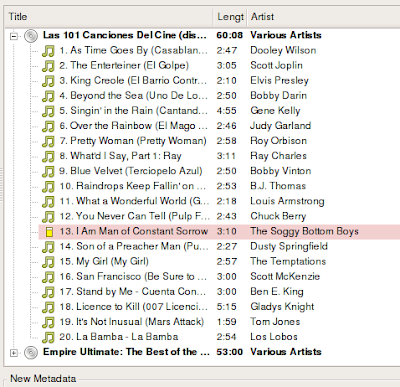Image resolution: width=400 pixels, height=387 pixels.
Task: Click the disc icon for Empire Ultimate
Action: pyautogui.click(x=31, y=352)
